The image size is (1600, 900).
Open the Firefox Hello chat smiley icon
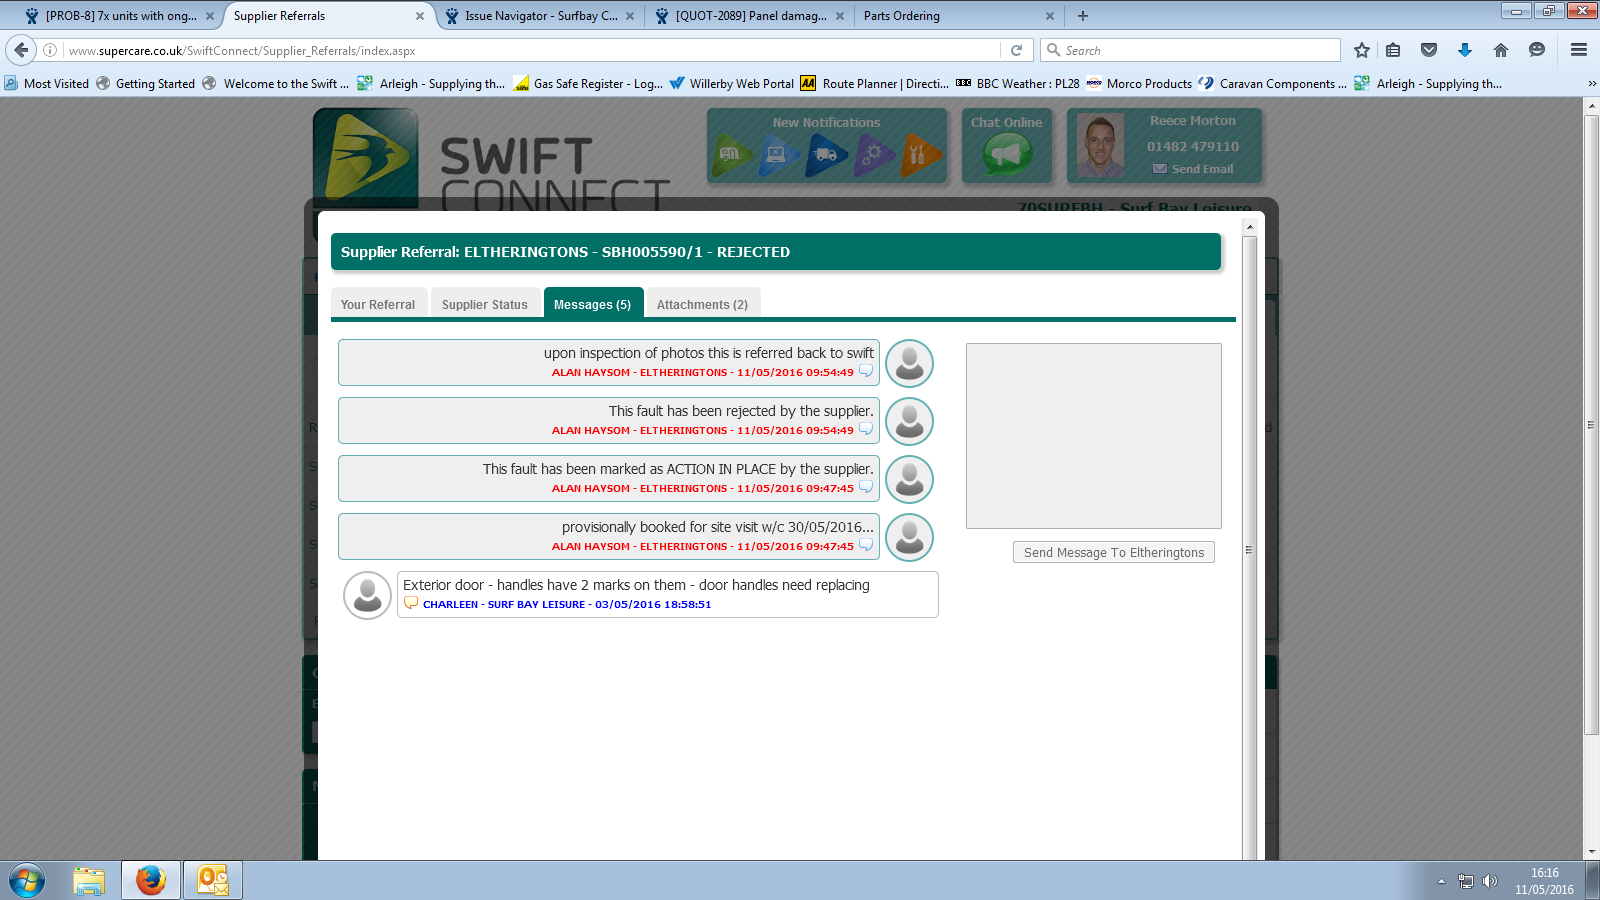(x=1537, y=50)
